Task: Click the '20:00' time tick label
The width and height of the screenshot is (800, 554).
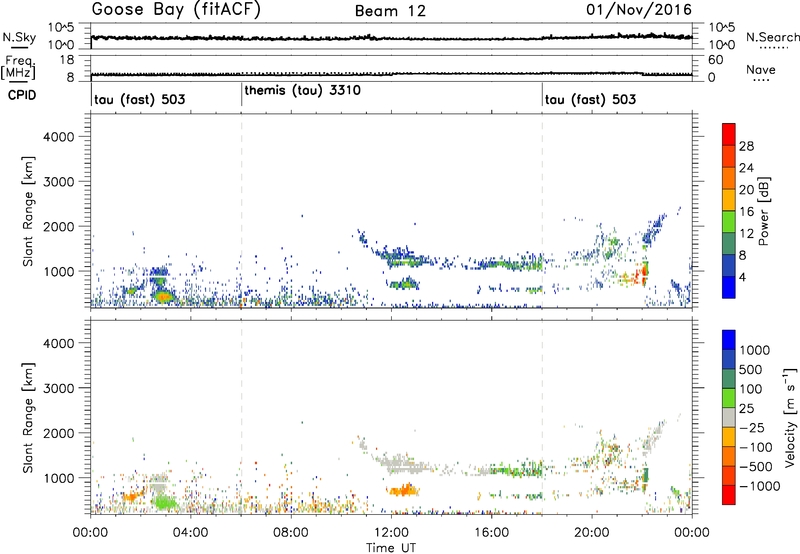Action: click(592, 533)
